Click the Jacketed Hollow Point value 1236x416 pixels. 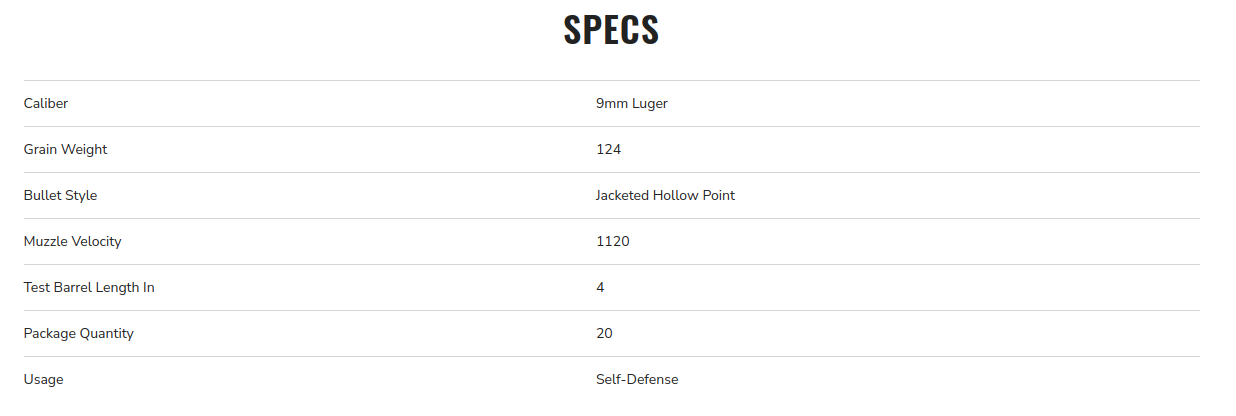tap(666, 195)
